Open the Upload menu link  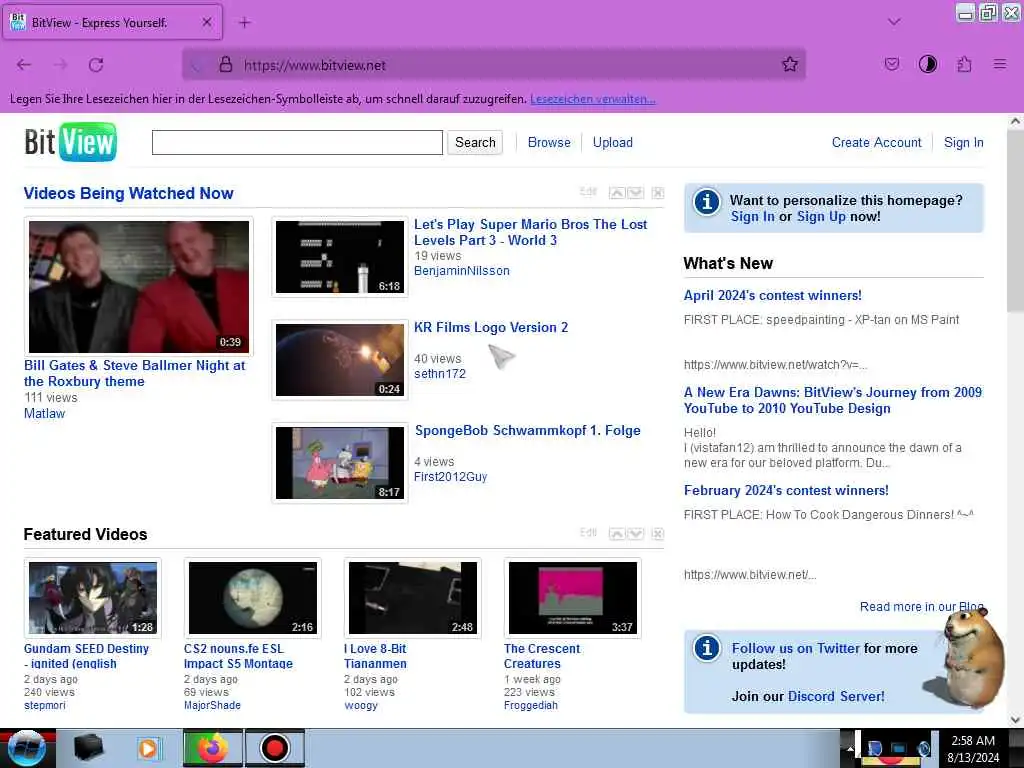[x=613, y=142]
